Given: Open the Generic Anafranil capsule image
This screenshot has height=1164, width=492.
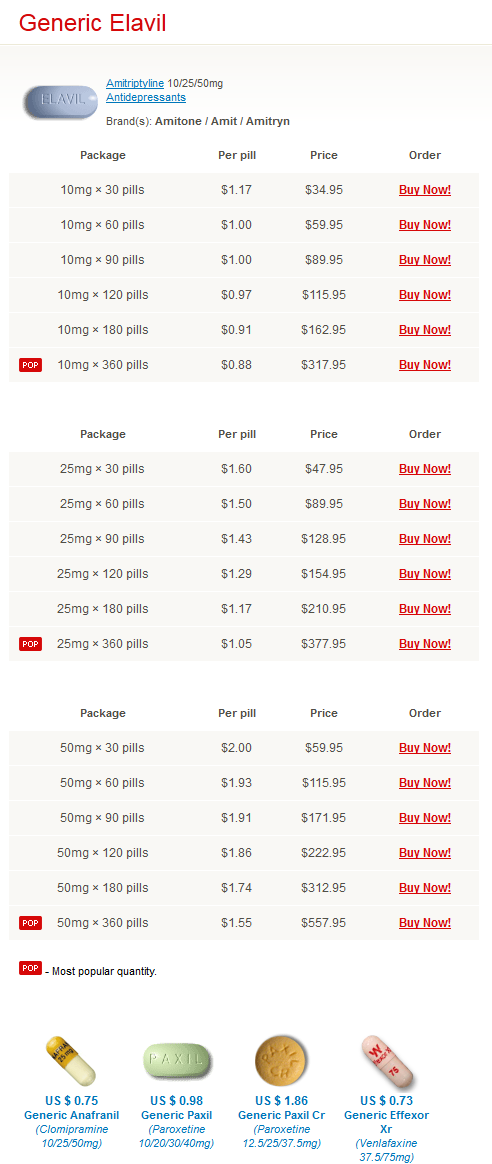Looking at the screenshot, I should [x=71, y=1062].
